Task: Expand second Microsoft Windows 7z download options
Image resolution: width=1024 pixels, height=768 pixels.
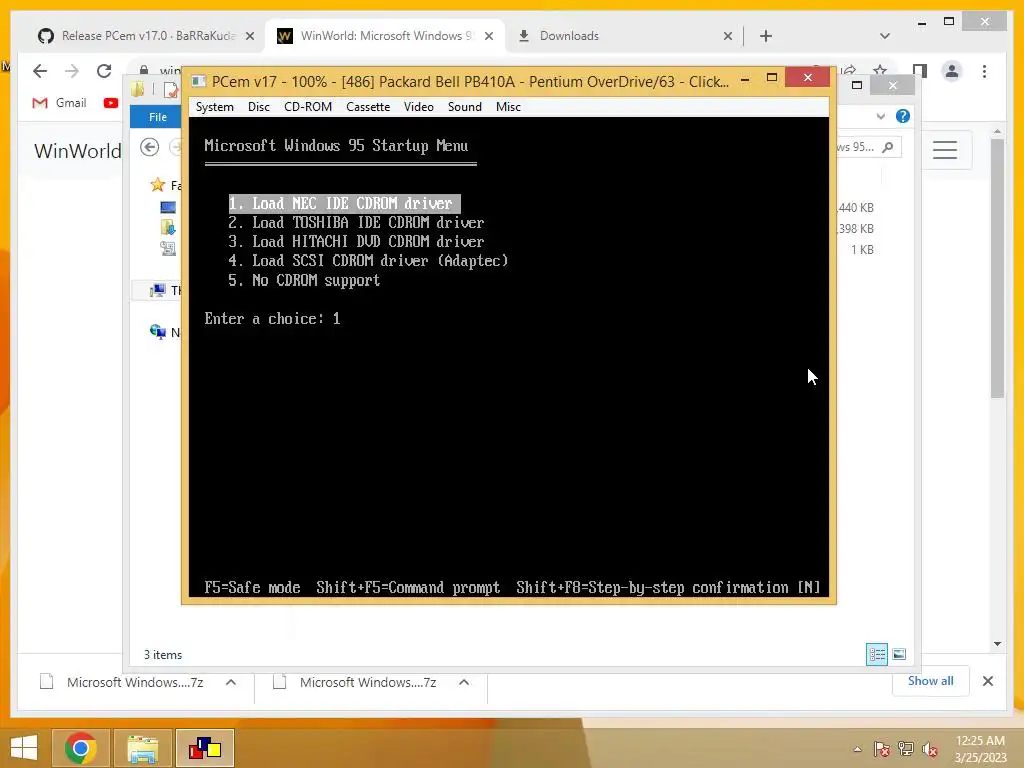Action: pyautogui.click(x=464, y=682)
